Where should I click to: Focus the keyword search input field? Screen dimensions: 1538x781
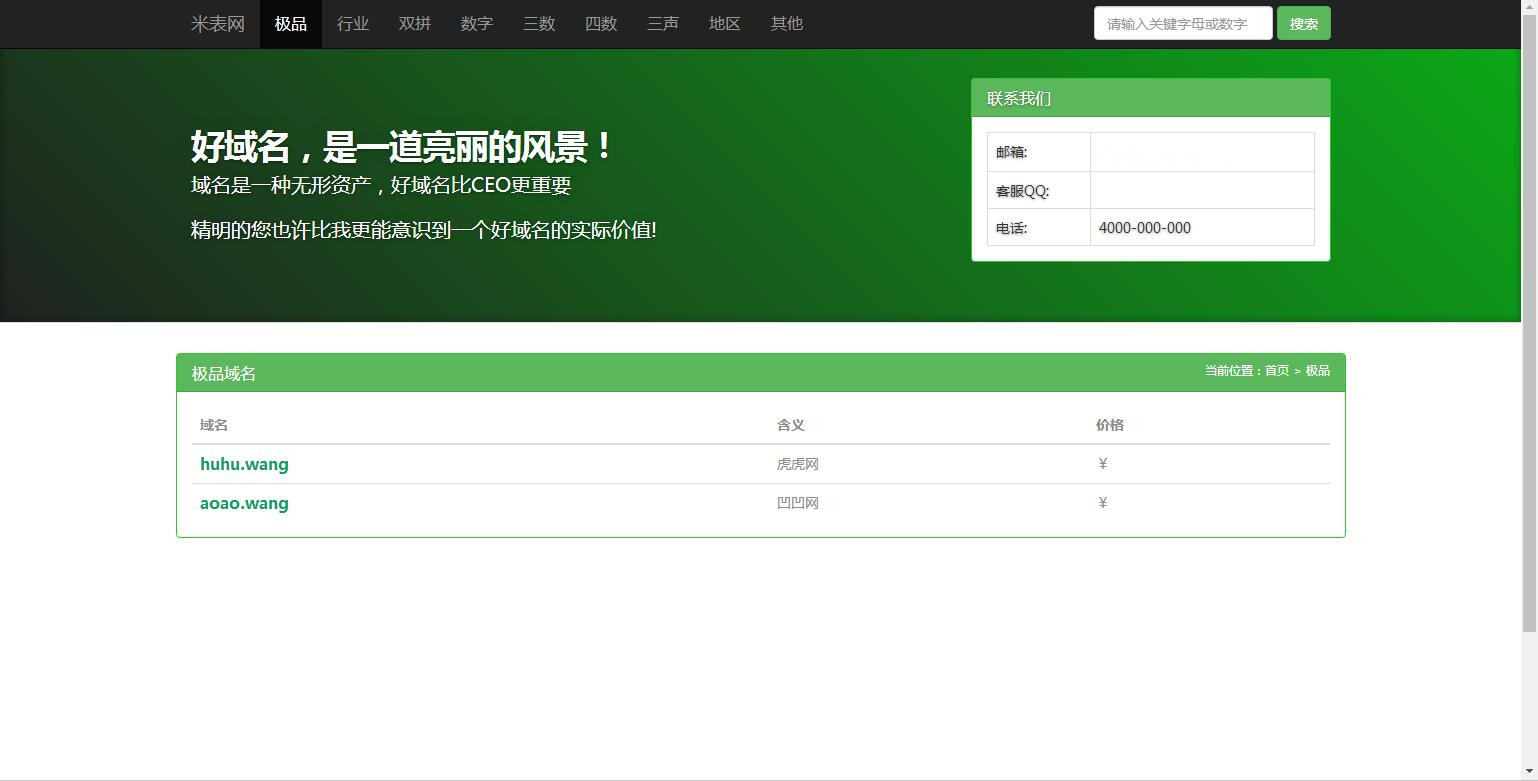pyautogui.click(x=1183, y=24)
